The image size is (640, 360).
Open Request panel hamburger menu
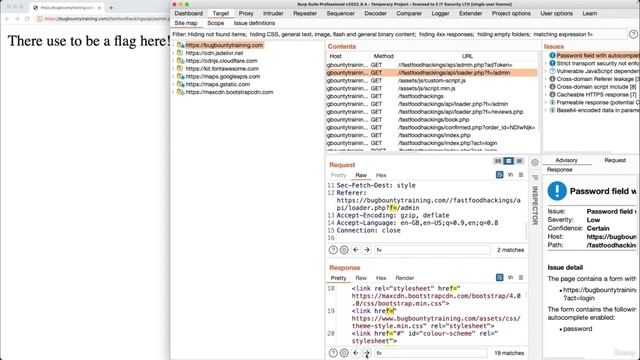click(521, 175)
